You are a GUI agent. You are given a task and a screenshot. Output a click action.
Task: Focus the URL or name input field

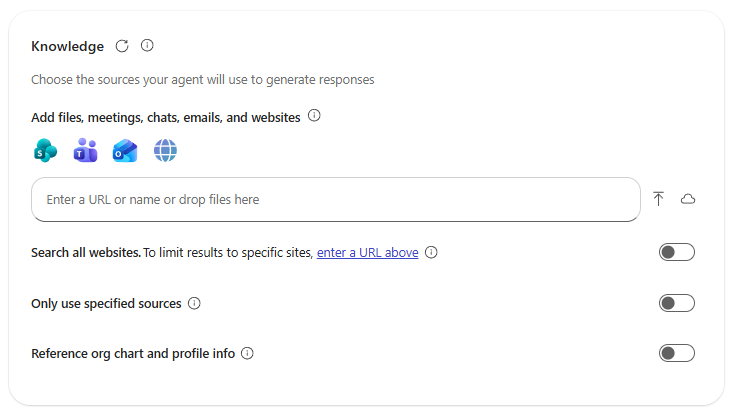(x=335, y=200)
